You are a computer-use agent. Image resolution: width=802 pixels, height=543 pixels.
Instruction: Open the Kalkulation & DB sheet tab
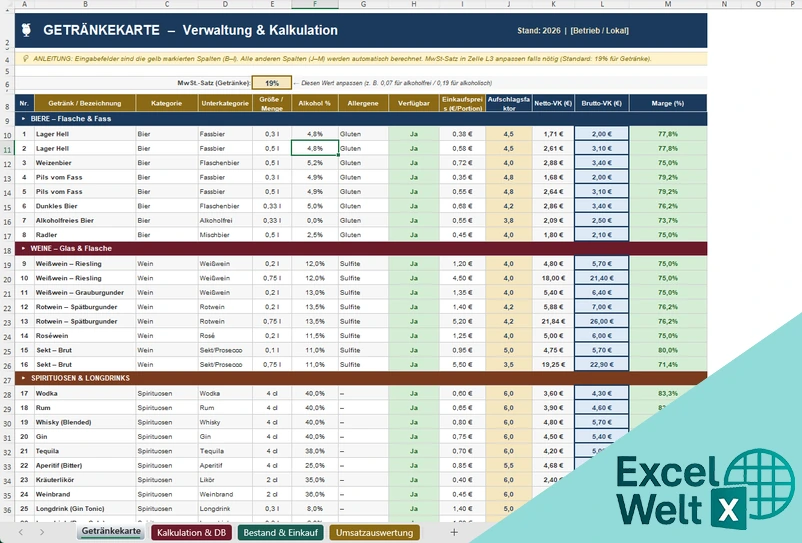click(191, 532)
